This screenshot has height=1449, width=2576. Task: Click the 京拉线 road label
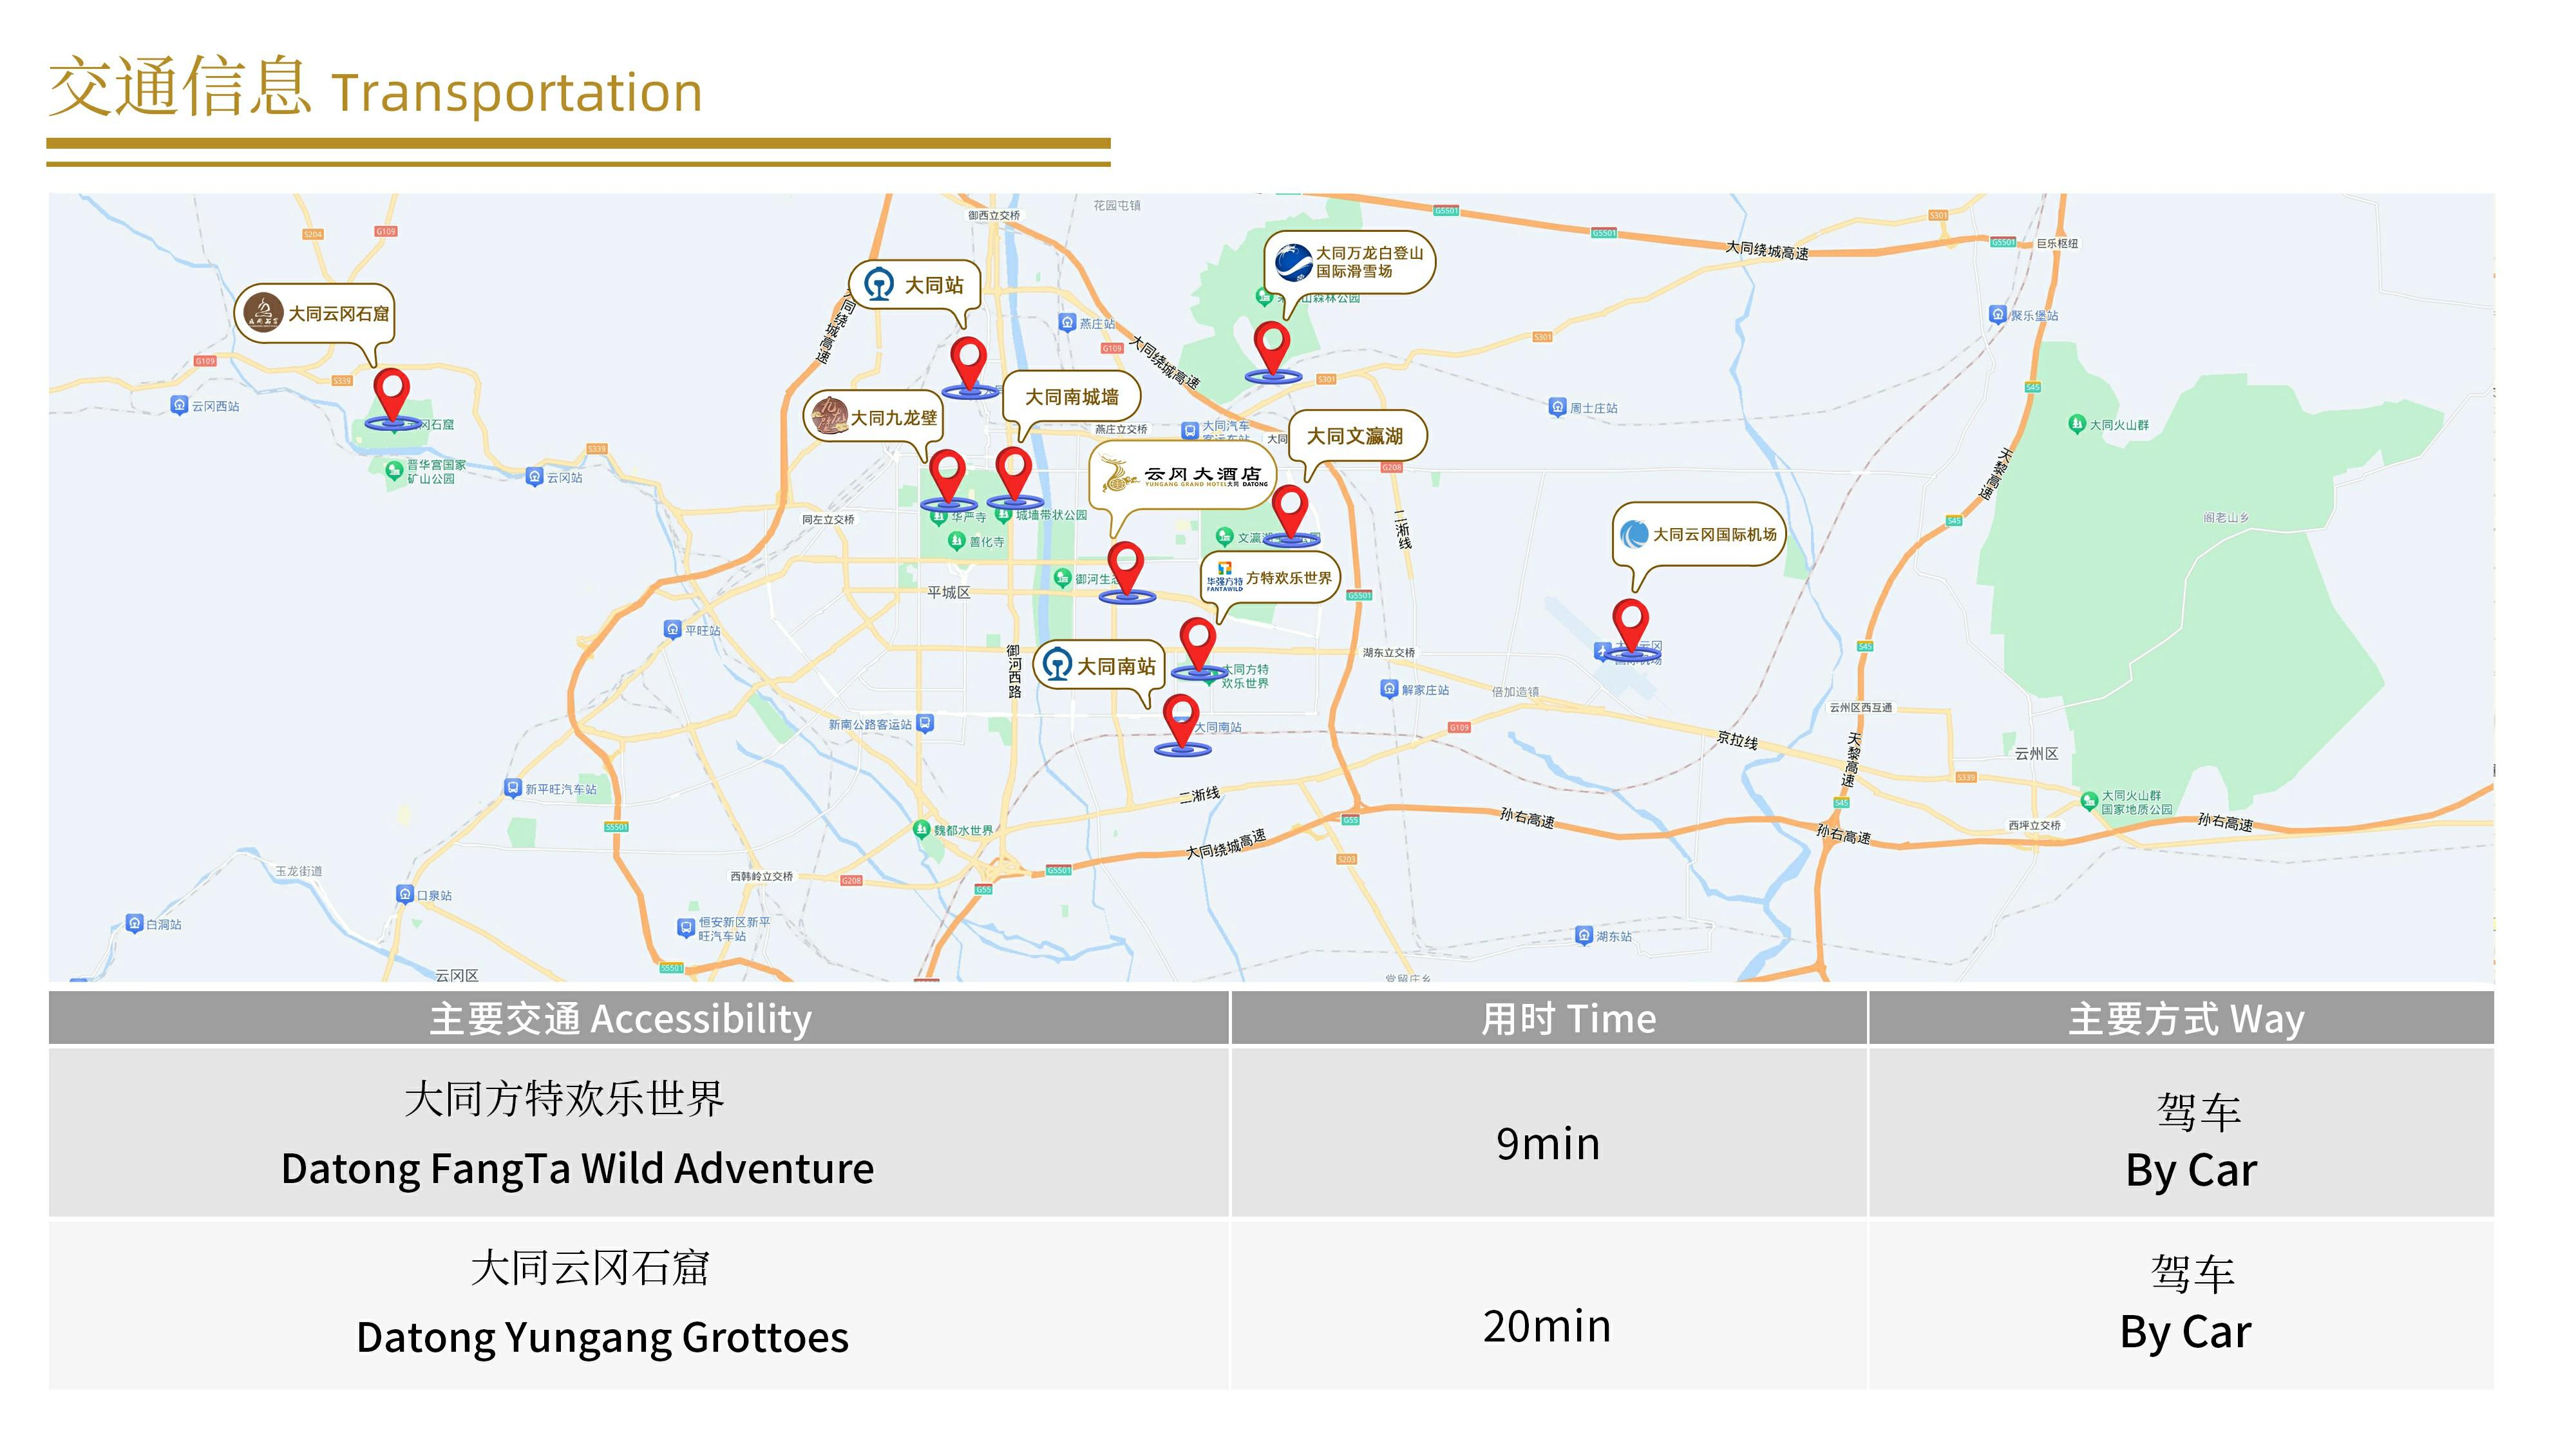pos(1737,740)
